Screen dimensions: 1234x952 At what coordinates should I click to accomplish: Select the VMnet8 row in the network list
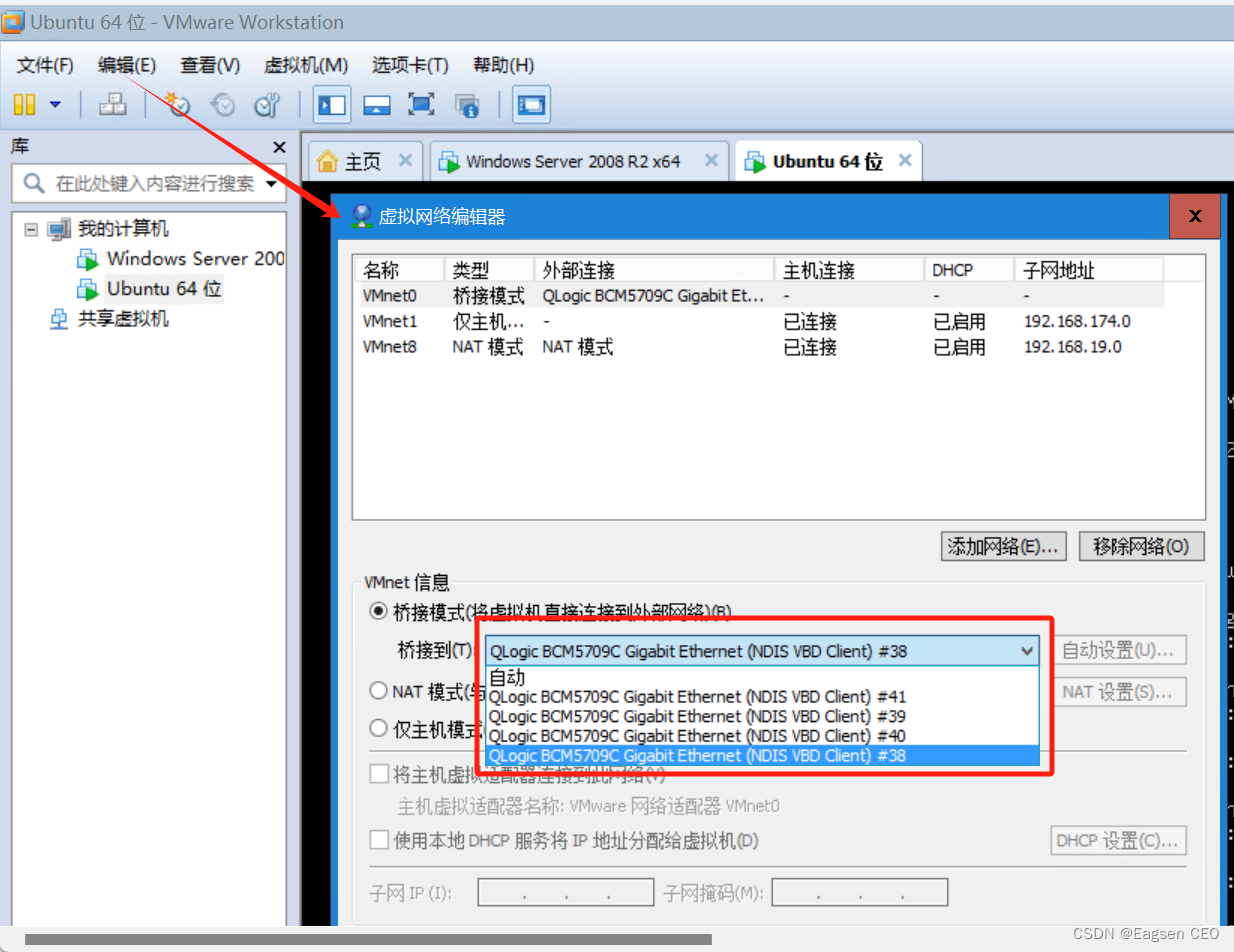(x=762, y=347)
